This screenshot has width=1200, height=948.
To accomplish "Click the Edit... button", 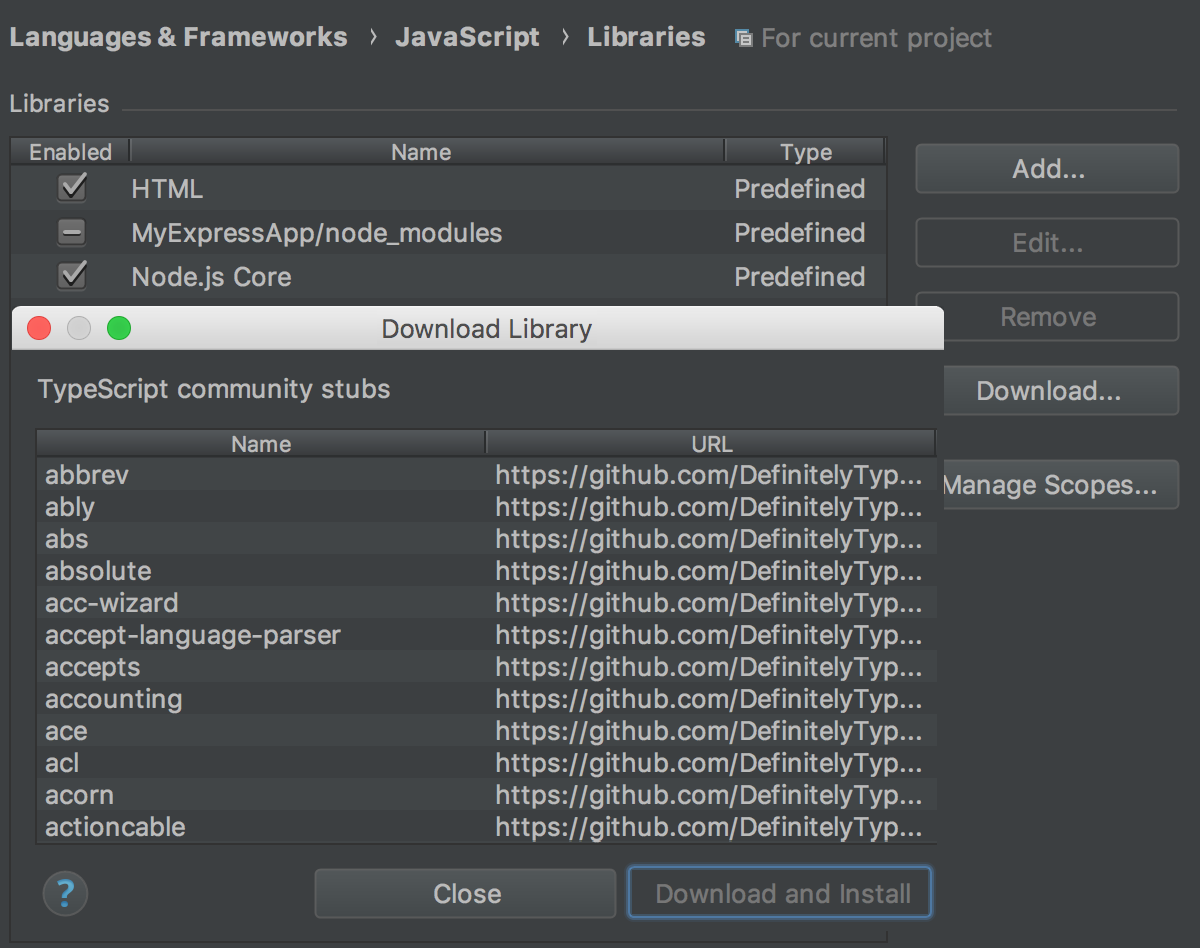I will pos(1047,243).
